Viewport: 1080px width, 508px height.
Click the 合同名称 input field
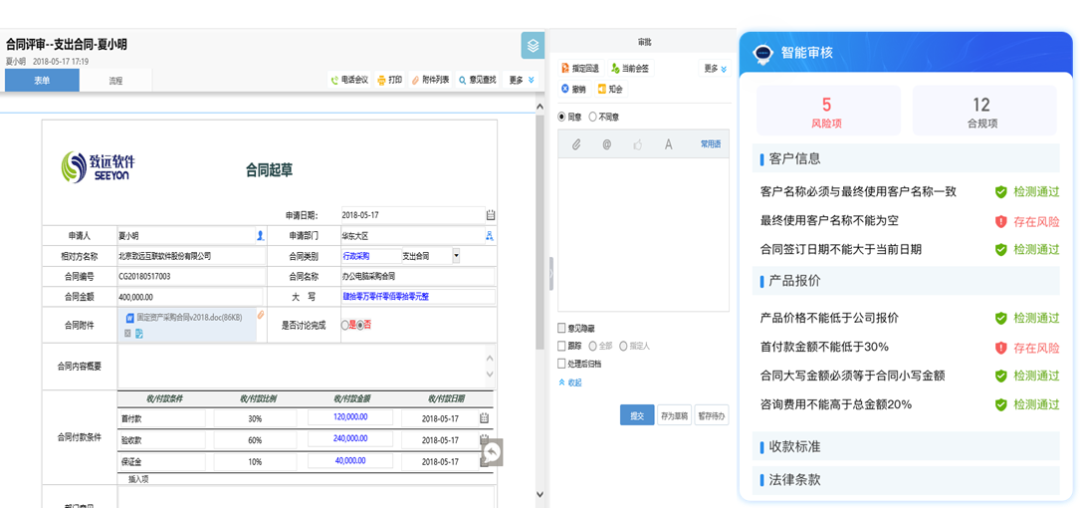[x=416, y=276]
